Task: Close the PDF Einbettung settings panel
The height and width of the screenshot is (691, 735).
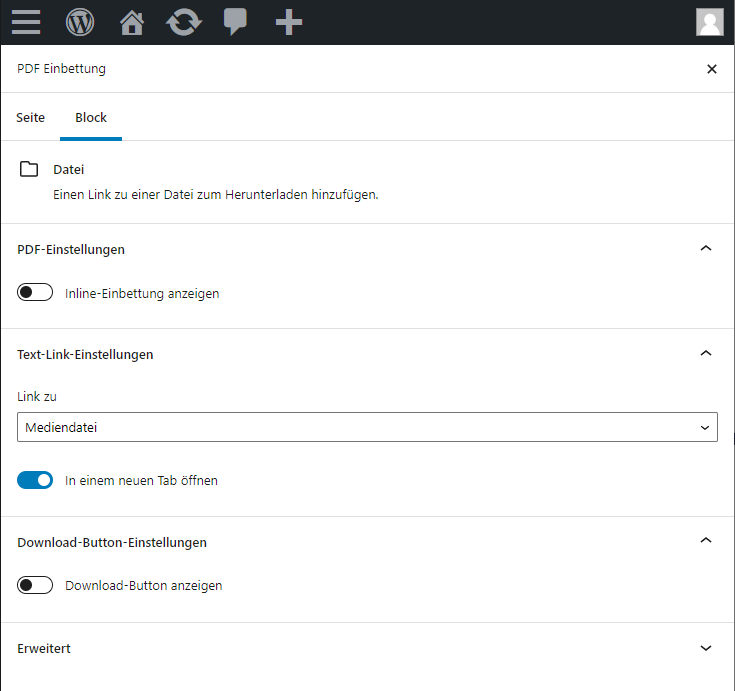Action: click(x=712, y=69)
